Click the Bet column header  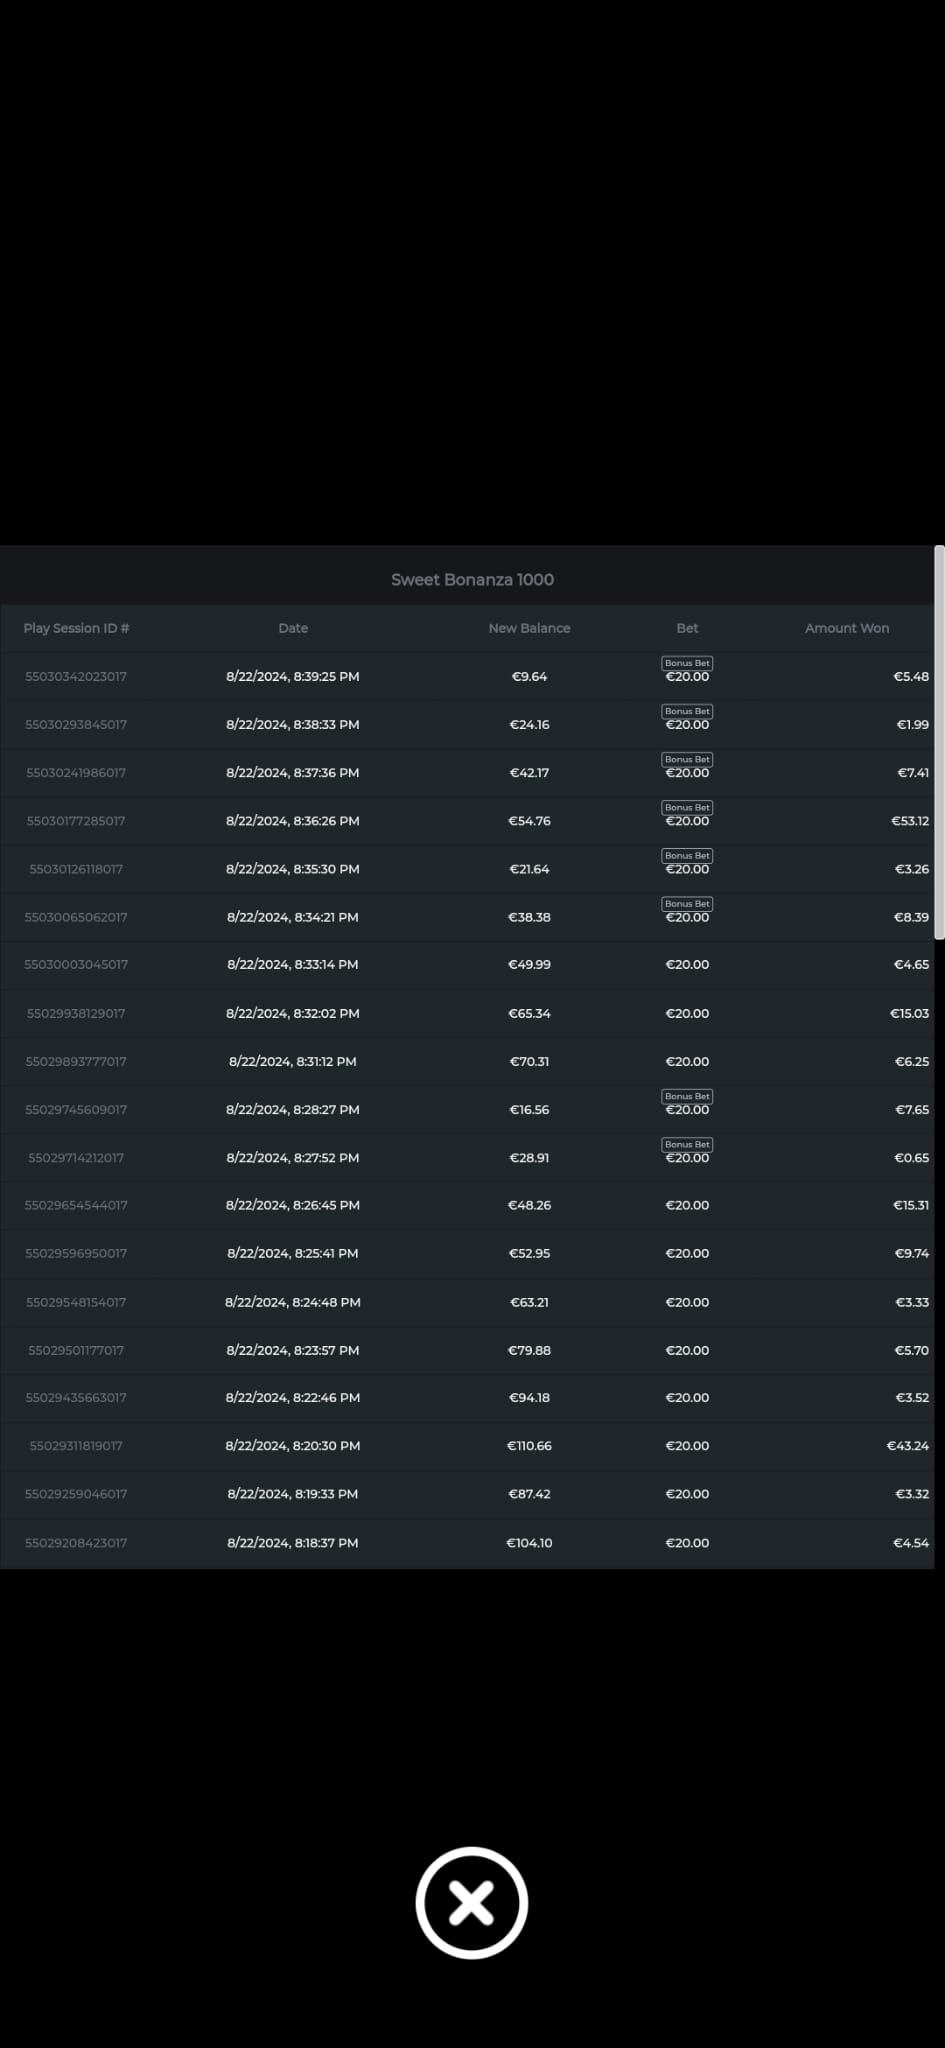pyautogui.click(x=687, y=628)
